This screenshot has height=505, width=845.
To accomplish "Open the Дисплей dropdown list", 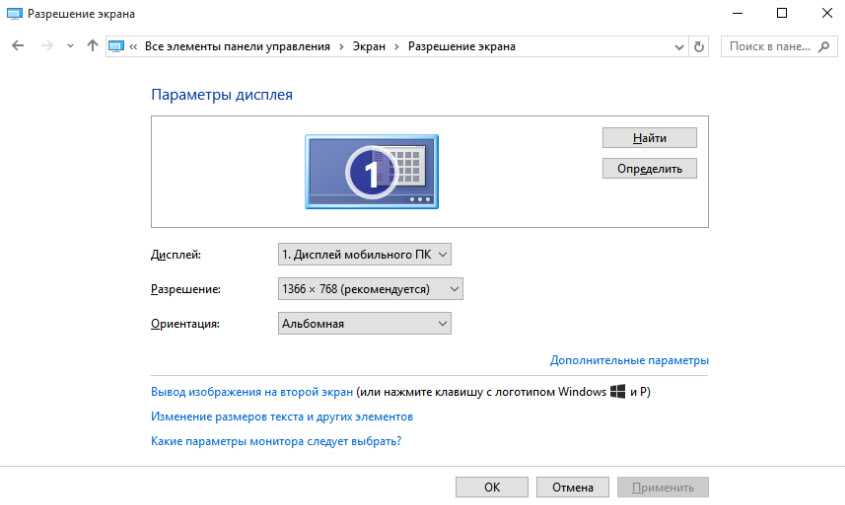I will tap(364, 255).
